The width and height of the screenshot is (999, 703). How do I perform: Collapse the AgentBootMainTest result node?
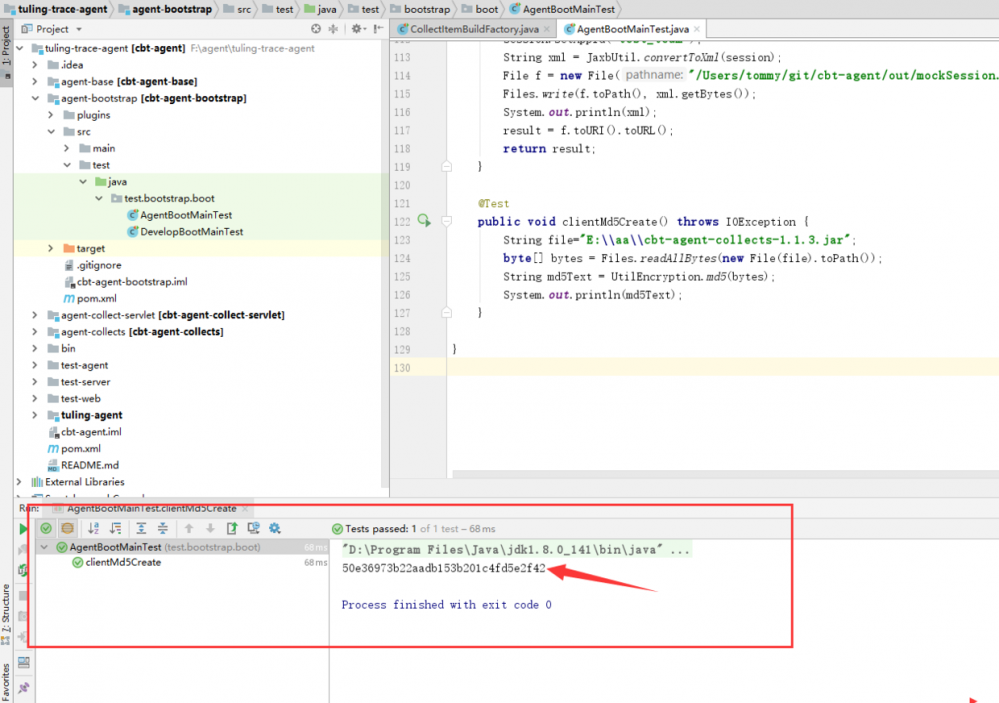click(44, 547)
